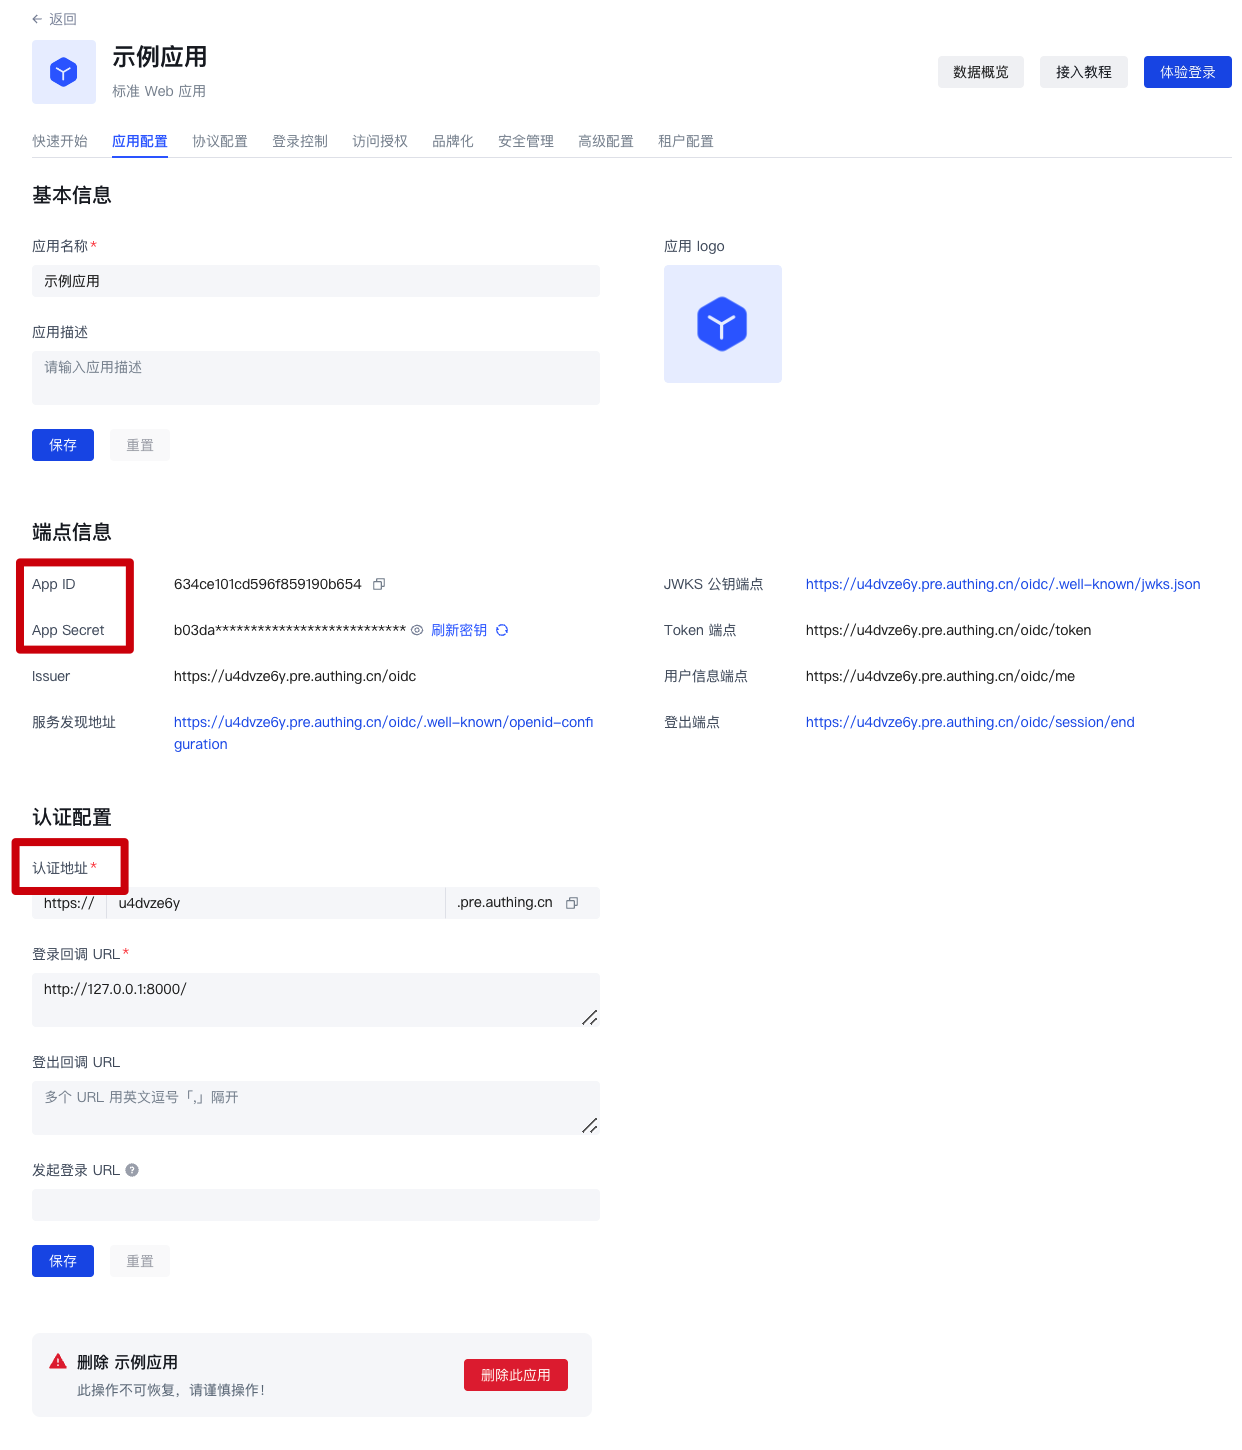Viewport: 1242px width, 1450px height.
Task: Click the 刷新密钥 link
Action: point(459,630)
